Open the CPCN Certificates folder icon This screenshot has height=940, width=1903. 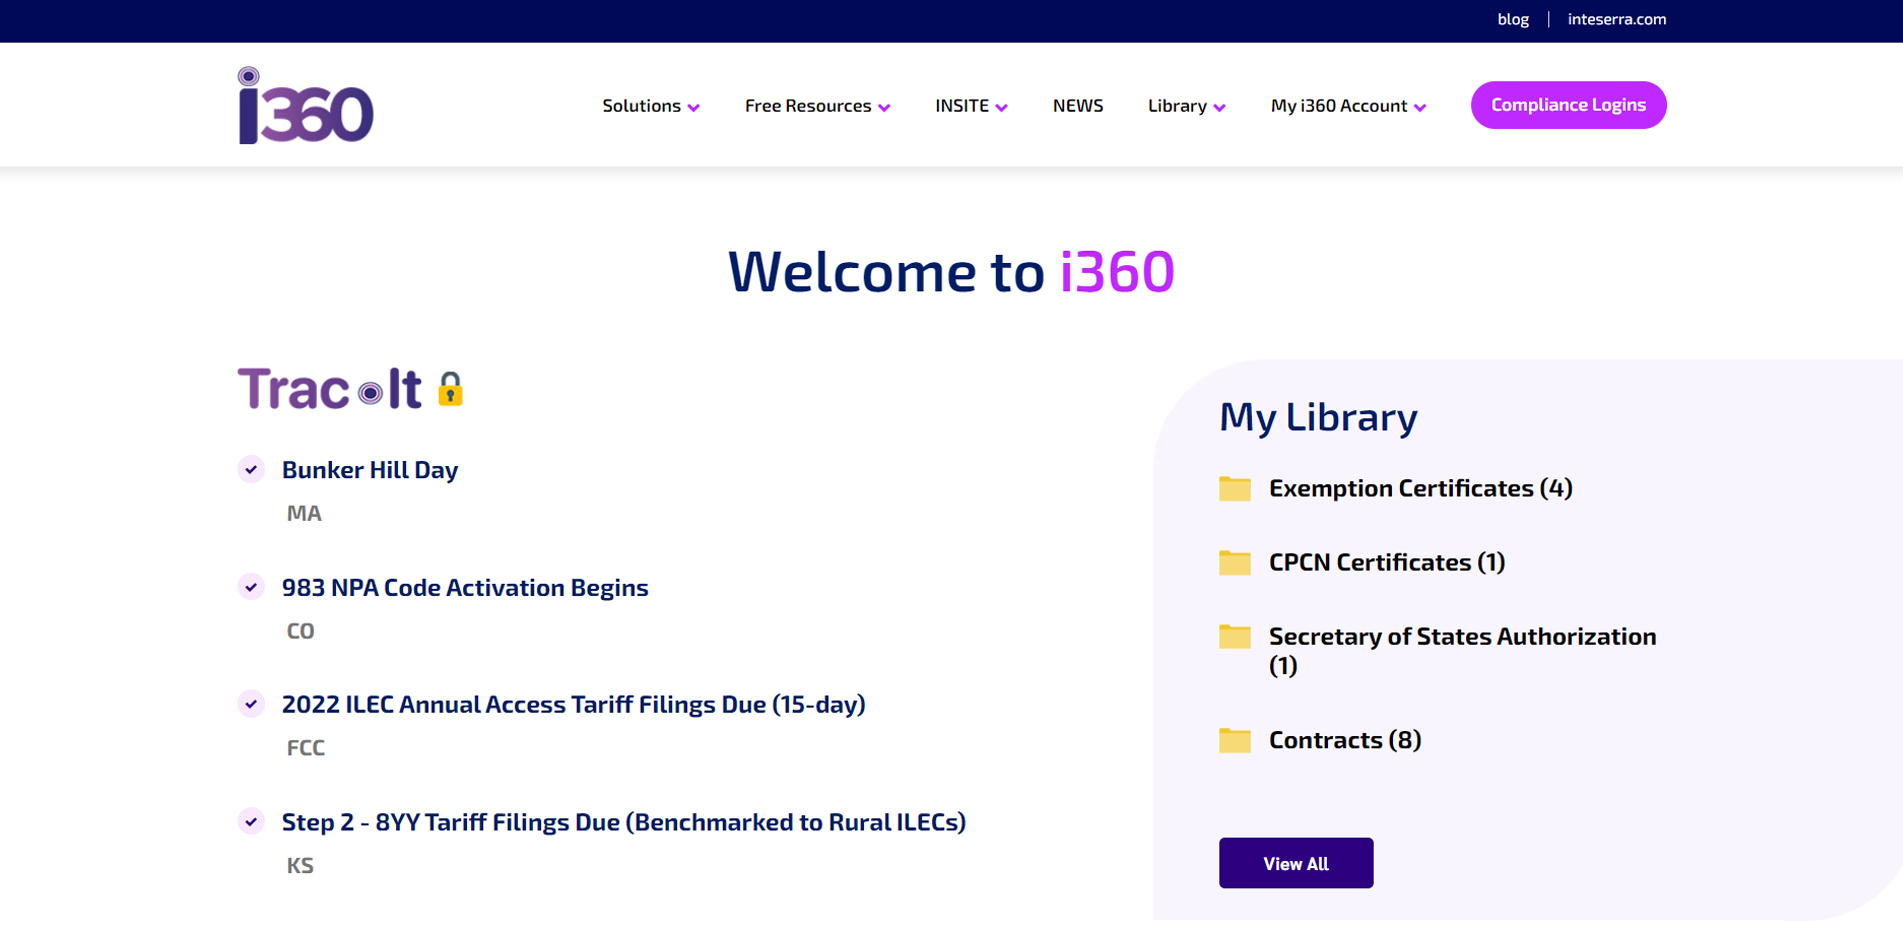(1234, 563)
